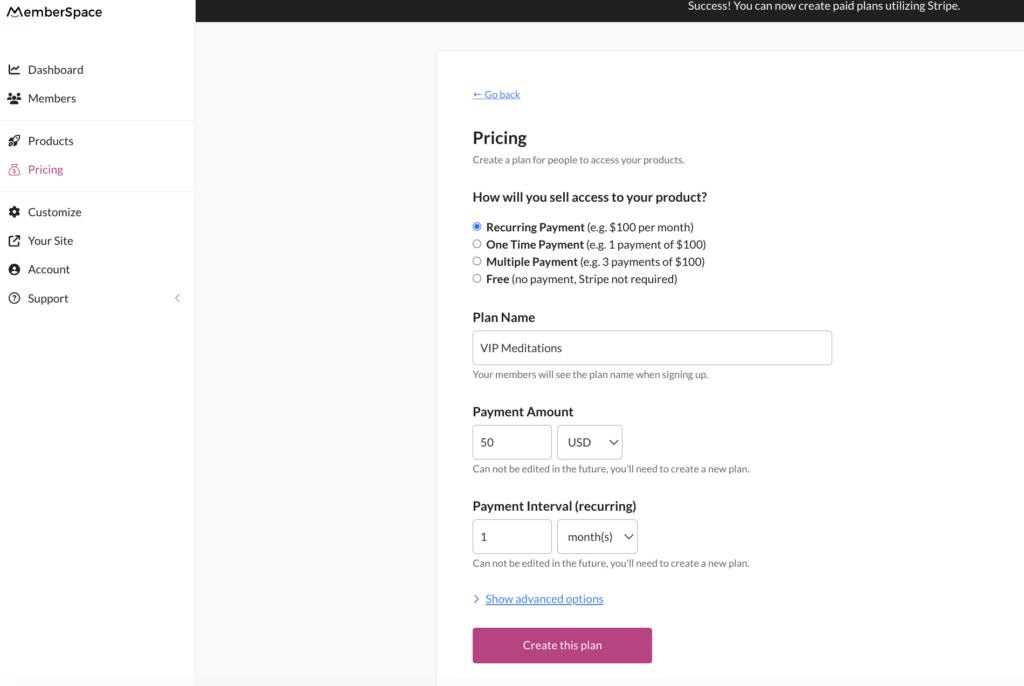Viewport: 1024px width, 686px height.
Task: Open the month(s) interval dropdown
Action: [x=597, y=537]
